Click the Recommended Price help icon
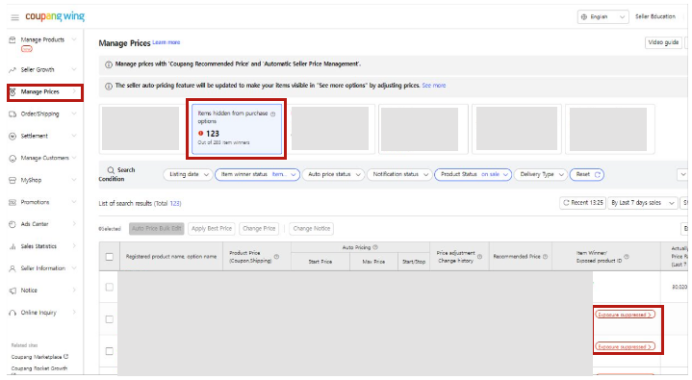 (545, 256)
